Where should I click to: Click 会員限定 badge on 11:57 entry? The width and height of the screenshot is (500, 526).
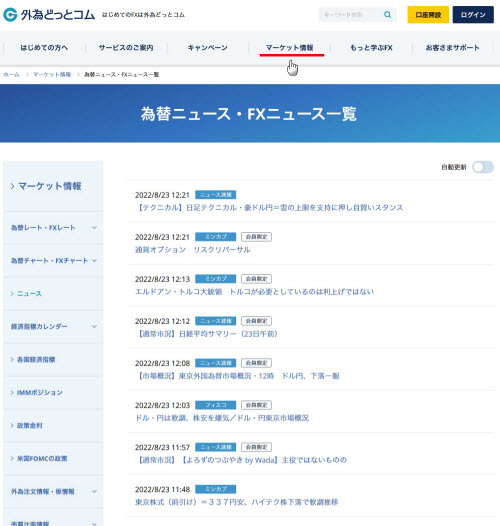point(256,447)
